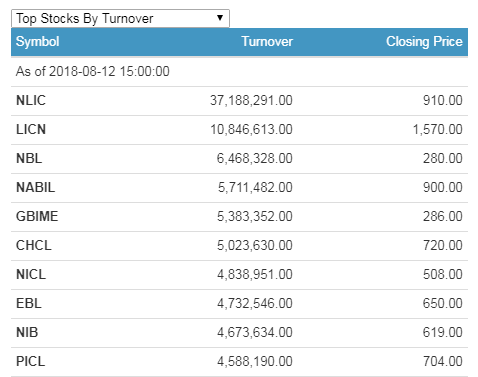Select the NBL stock symbol
This screenshot has width=478, height=377.
pos(29,158)
